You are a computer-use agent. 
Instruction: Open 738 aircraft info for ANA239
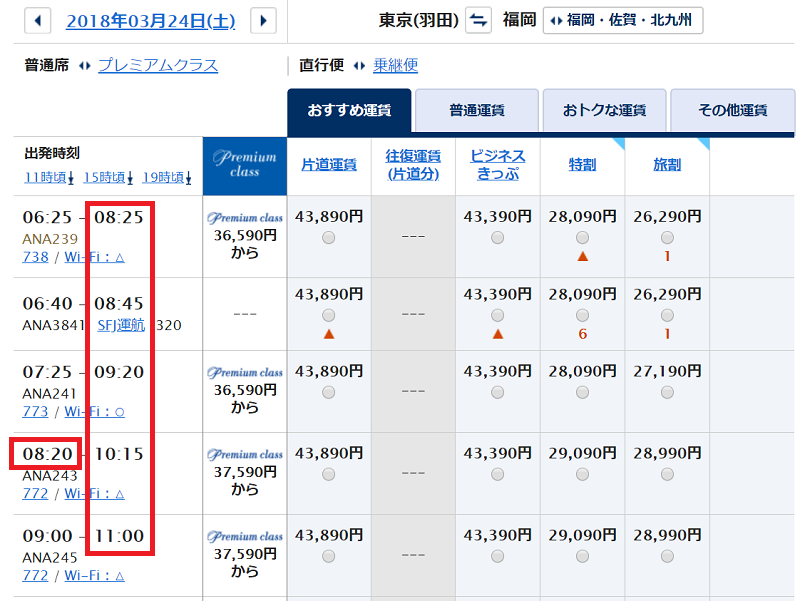click(x=35, y=257)
